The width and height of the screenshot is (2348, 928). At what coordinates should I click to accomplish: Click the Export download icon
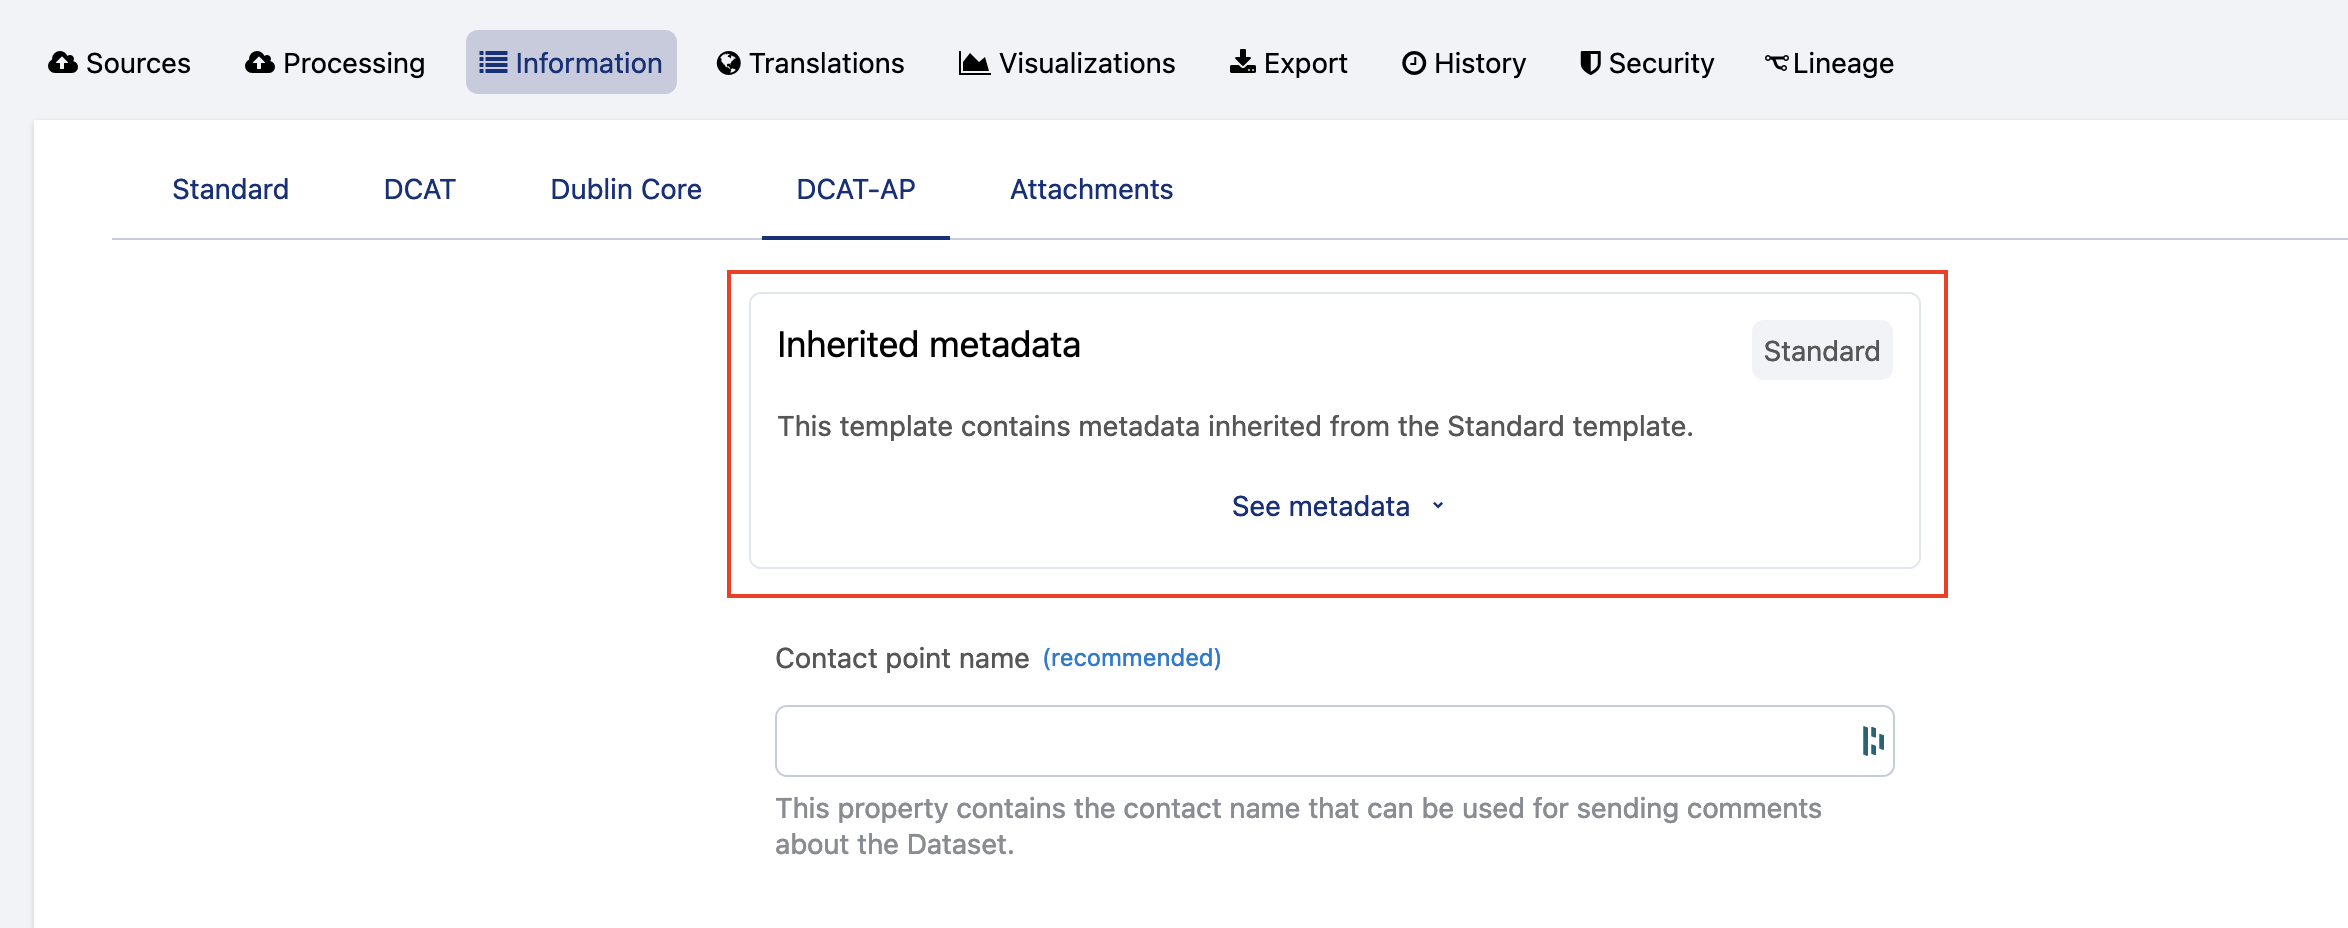pos(1243,63)
